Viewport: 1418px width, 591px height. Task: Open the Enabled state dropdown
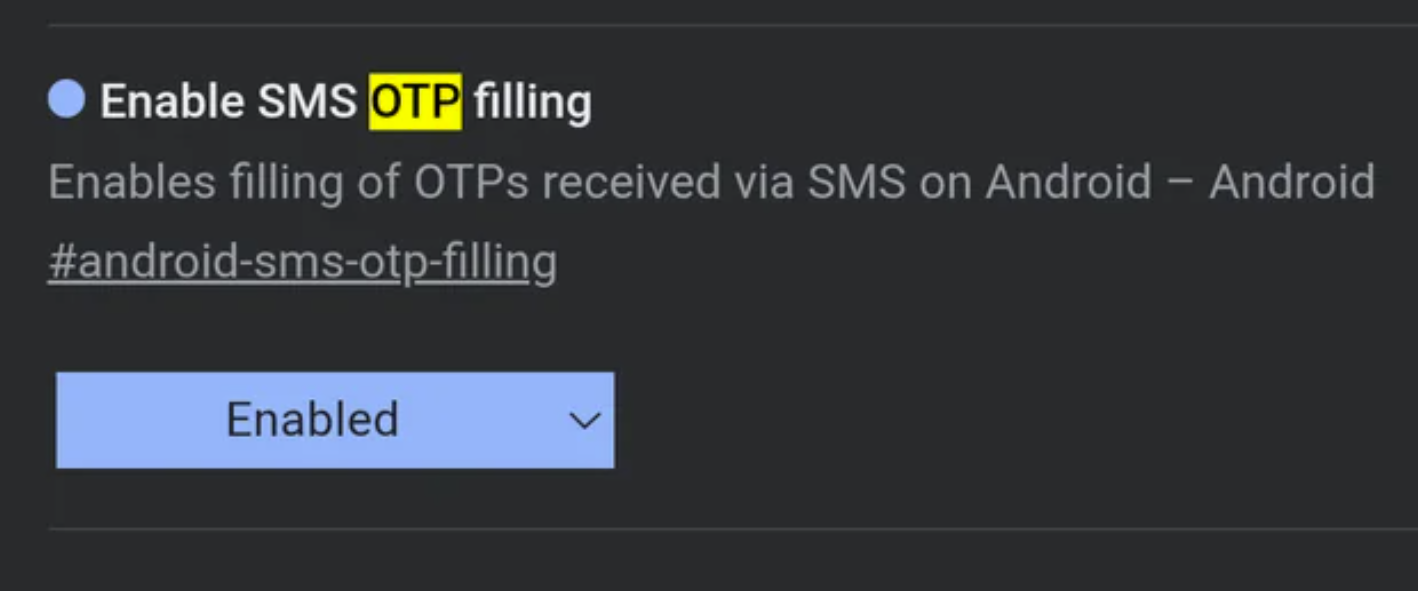[335, 420]
